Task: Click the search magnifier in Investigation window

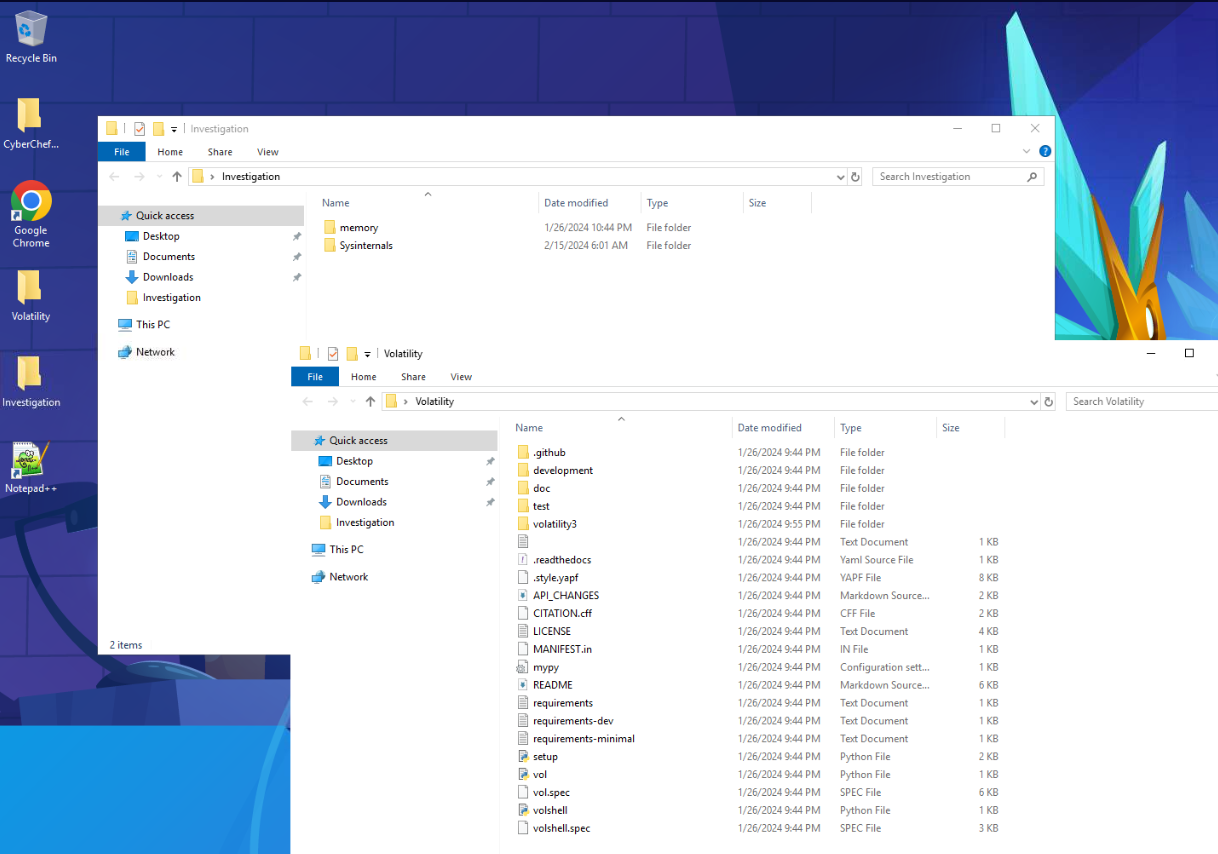Action: tap(1032, 177)
